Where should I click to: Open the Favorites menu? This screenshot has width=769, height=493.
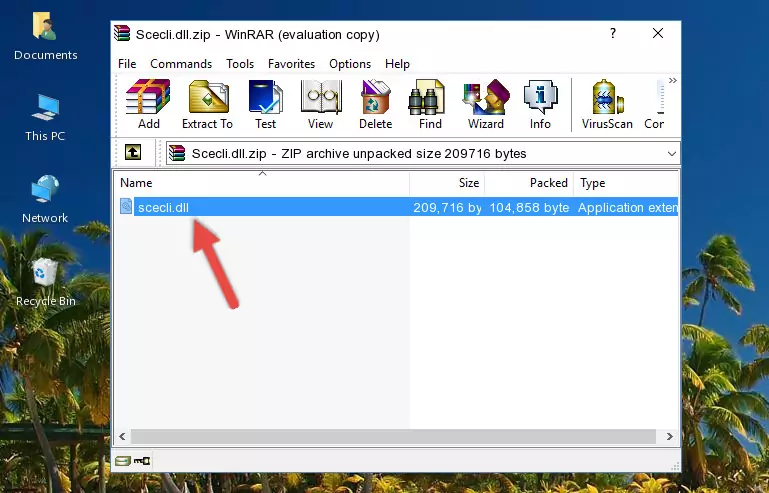[x=291, y=64]
